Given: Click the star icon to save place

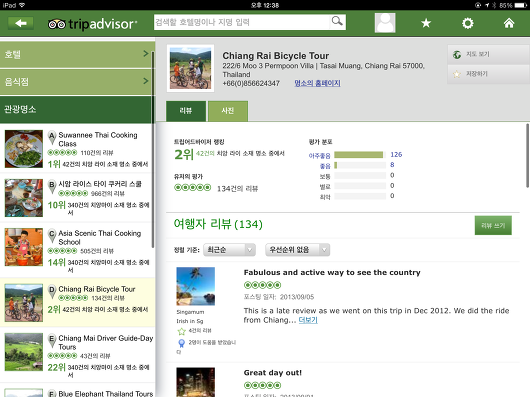Looking at the screenshot, I should point(457,74).
